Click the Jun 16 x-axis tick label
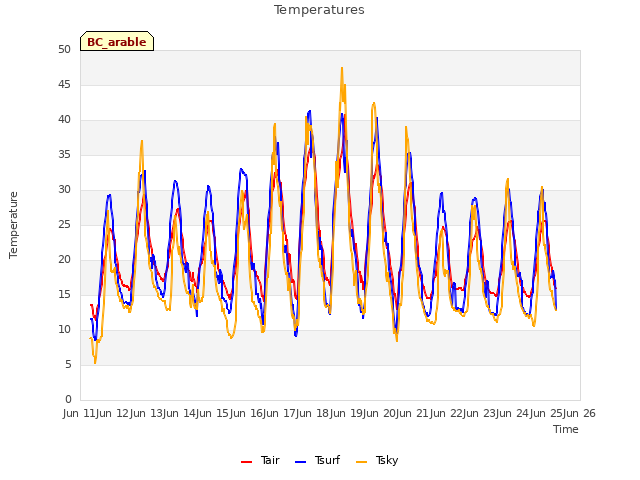The width and height of the screenshot is (640, 480). pos(244,413)
